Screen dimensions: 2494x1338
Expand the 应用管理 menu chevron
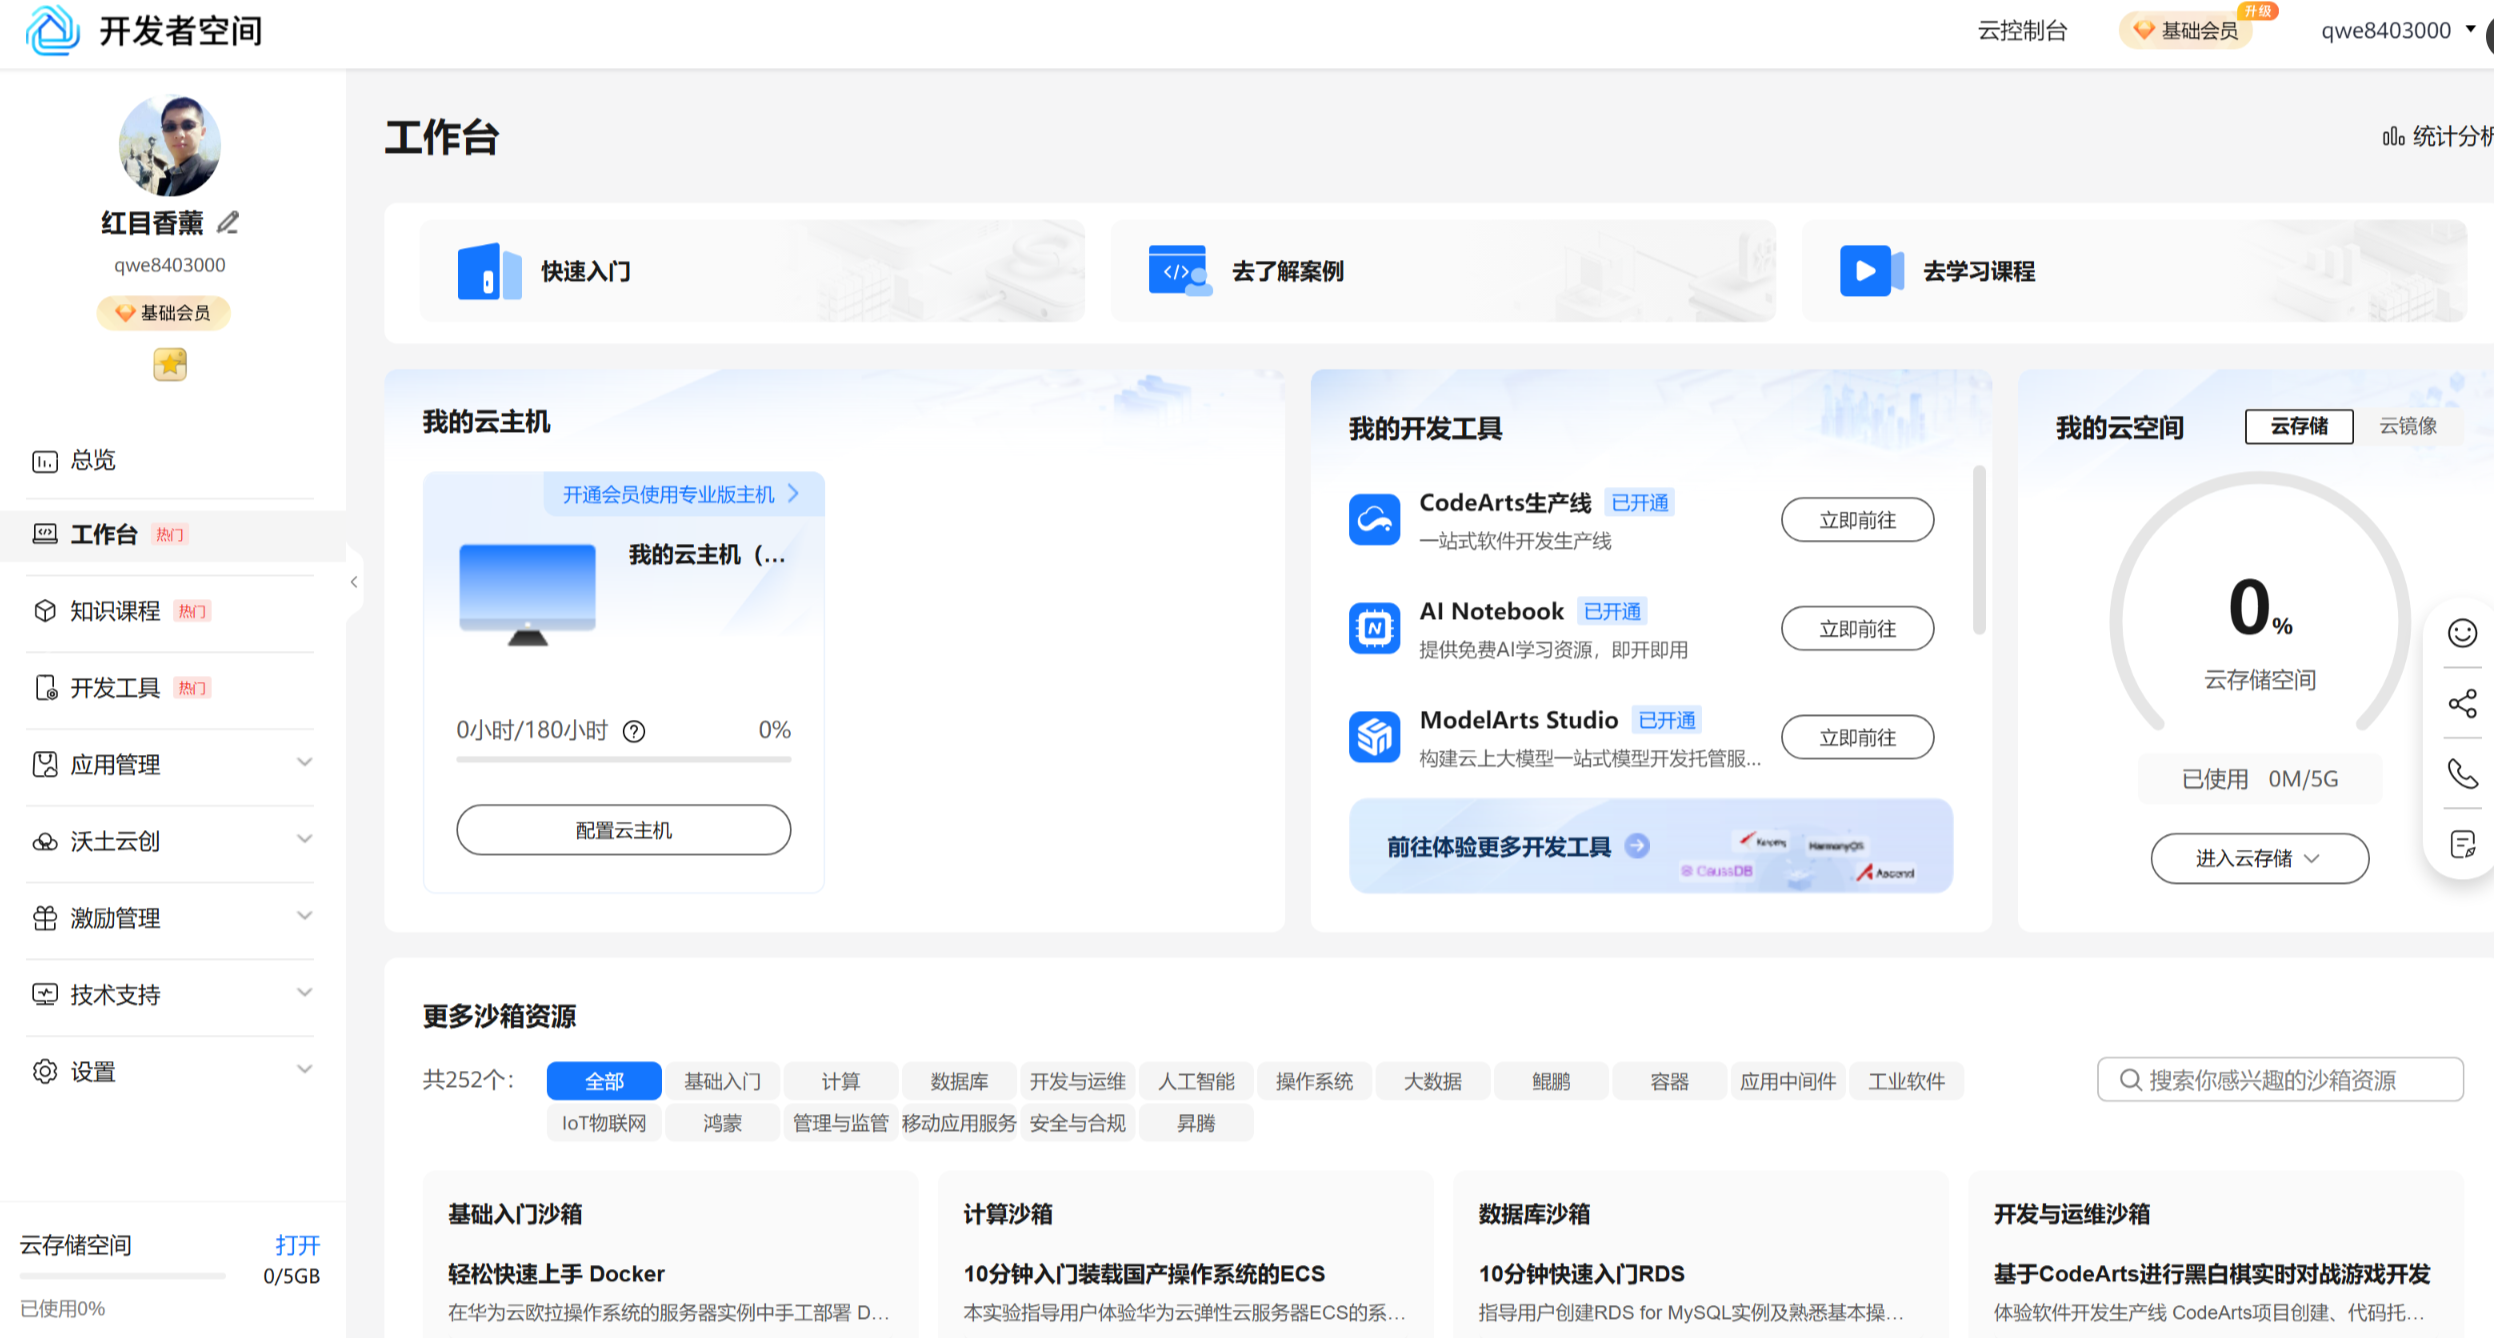coord(305,763)
